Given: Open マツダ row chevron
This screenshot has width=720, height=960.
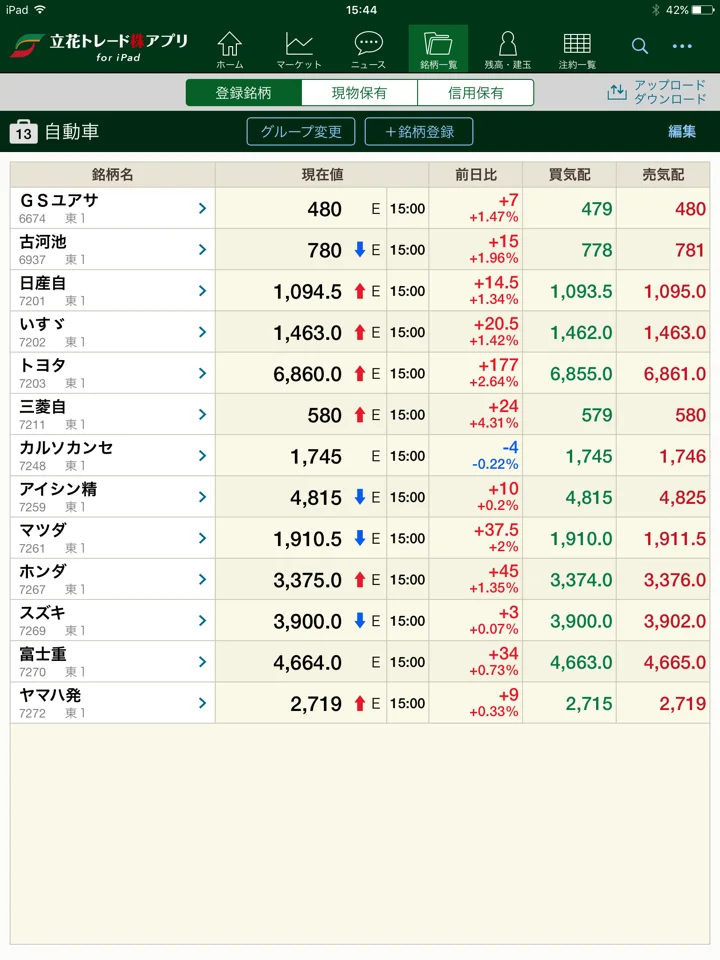Looking at the screenshot, I should point(203,538).
